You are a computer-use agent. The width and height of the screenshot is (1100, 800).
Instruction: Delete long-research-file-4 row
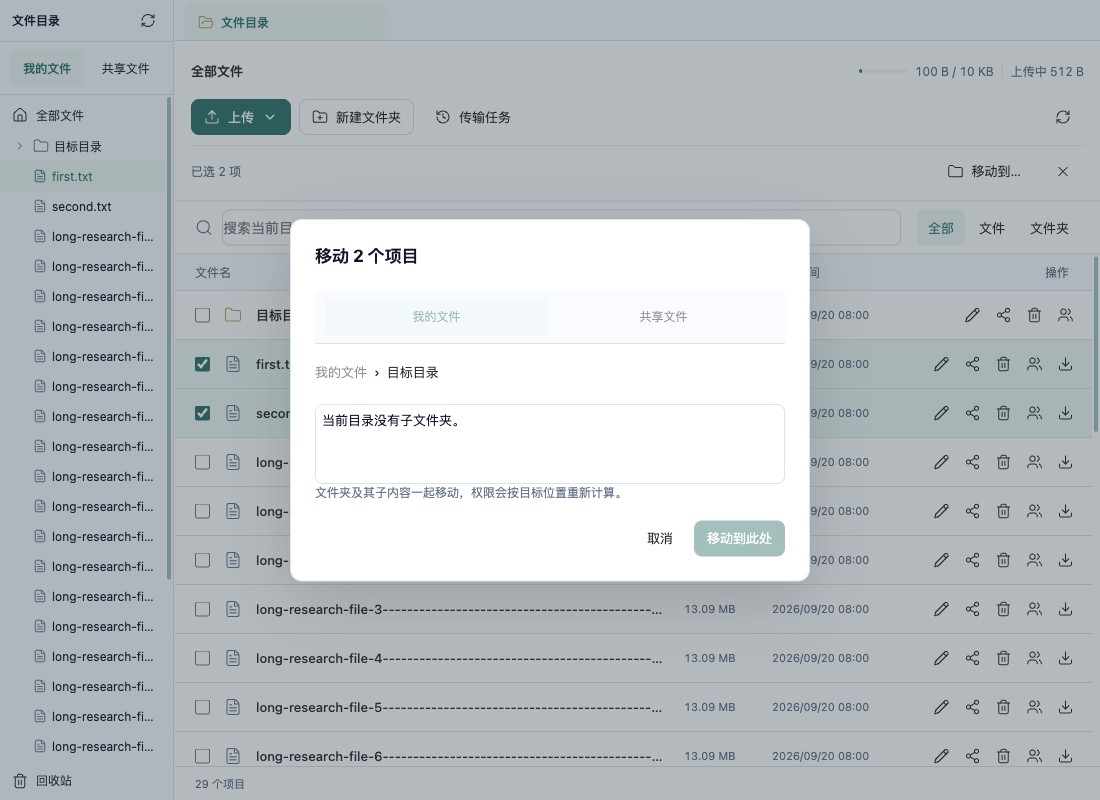pos(1003,658)
